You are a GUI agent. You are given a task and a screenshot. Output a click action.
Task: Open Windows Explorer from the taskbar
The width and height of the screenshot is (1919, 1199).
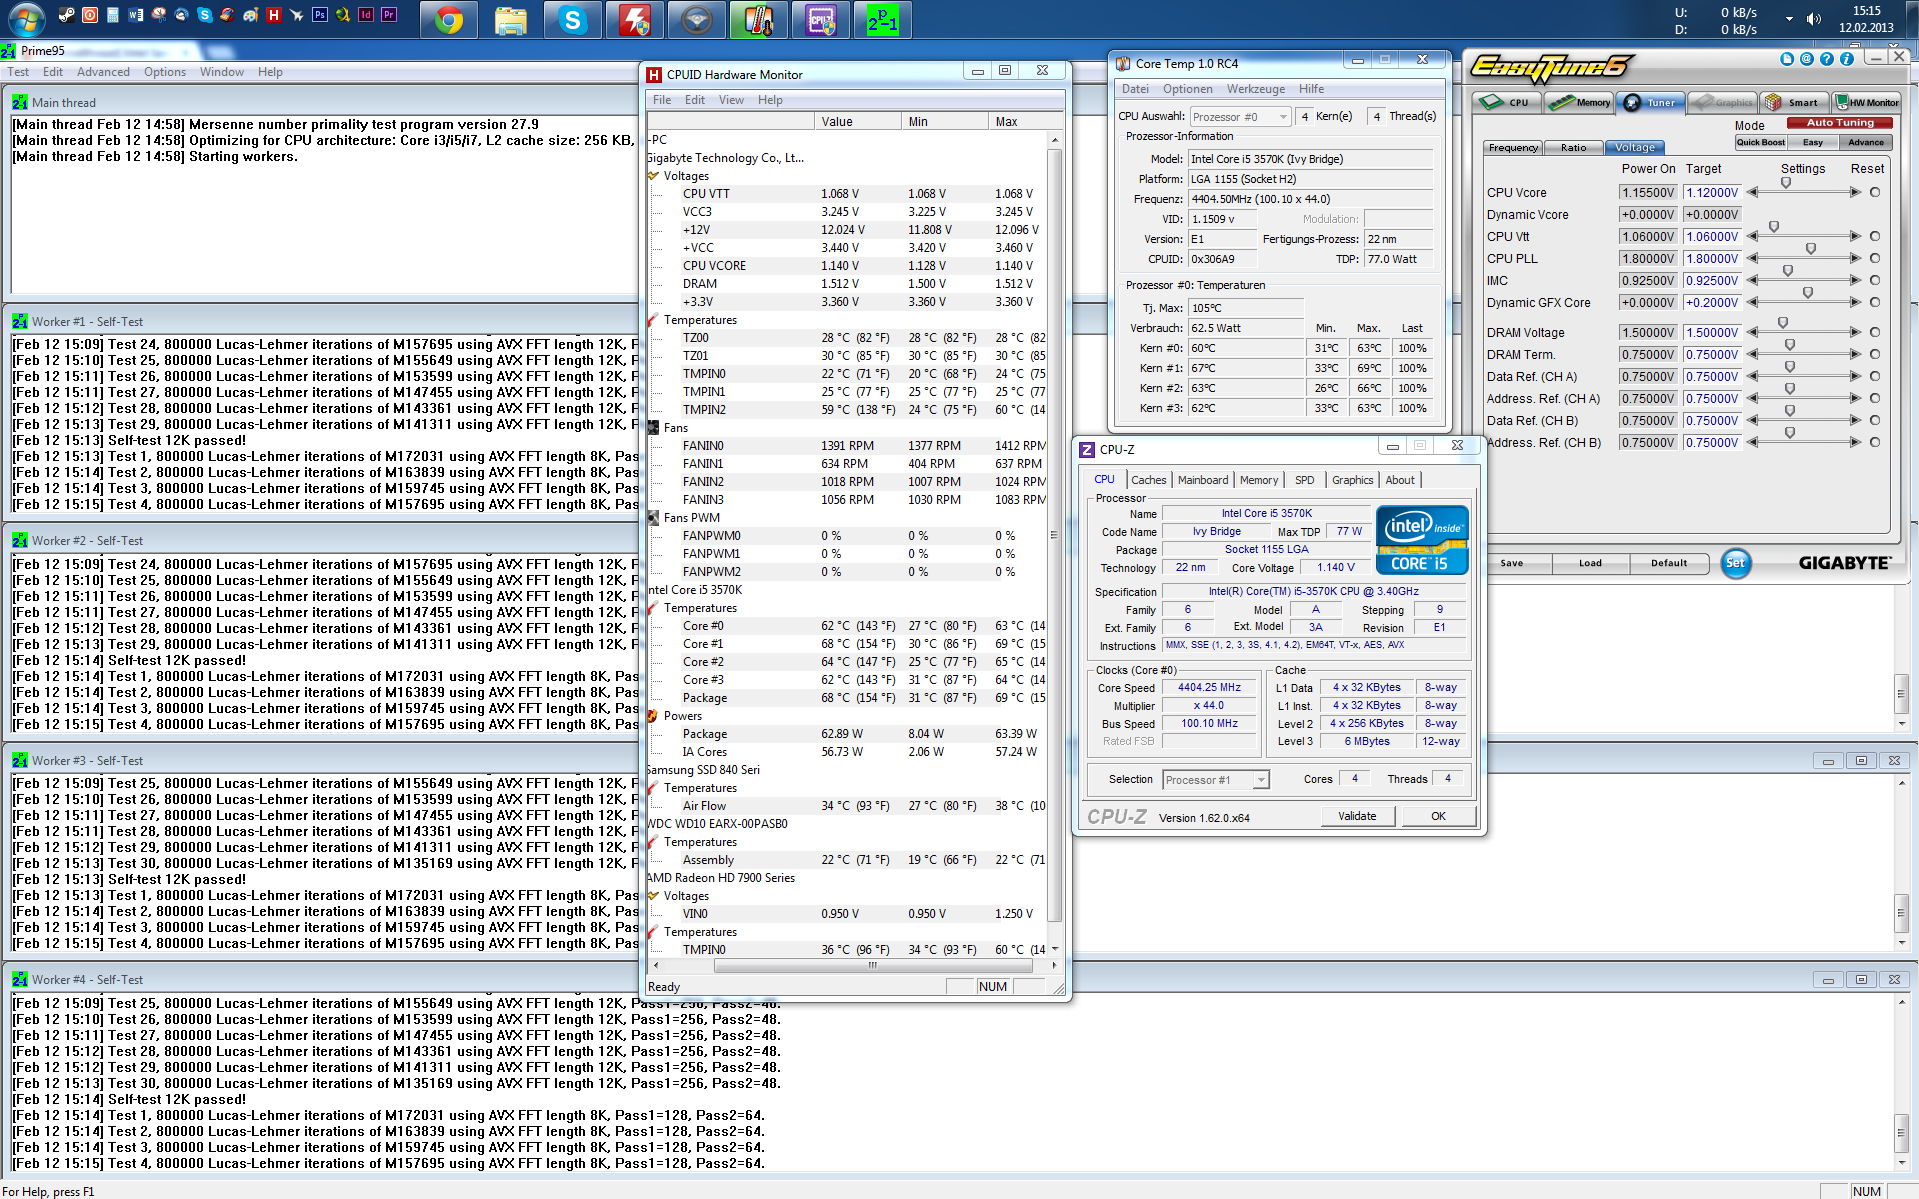click(511, 20)
